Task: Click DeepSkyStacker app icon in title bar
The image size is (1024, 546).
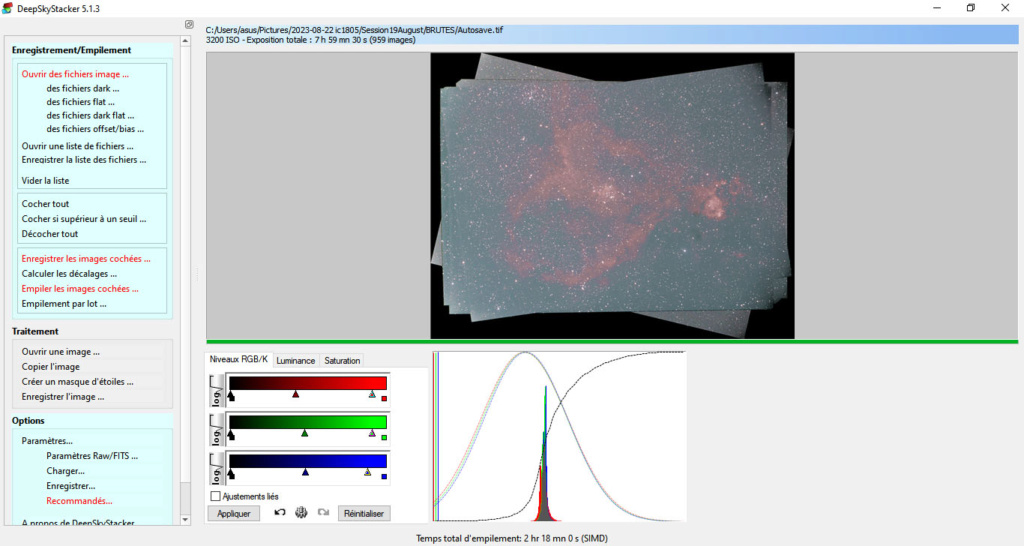Action: tap(7, 8)
